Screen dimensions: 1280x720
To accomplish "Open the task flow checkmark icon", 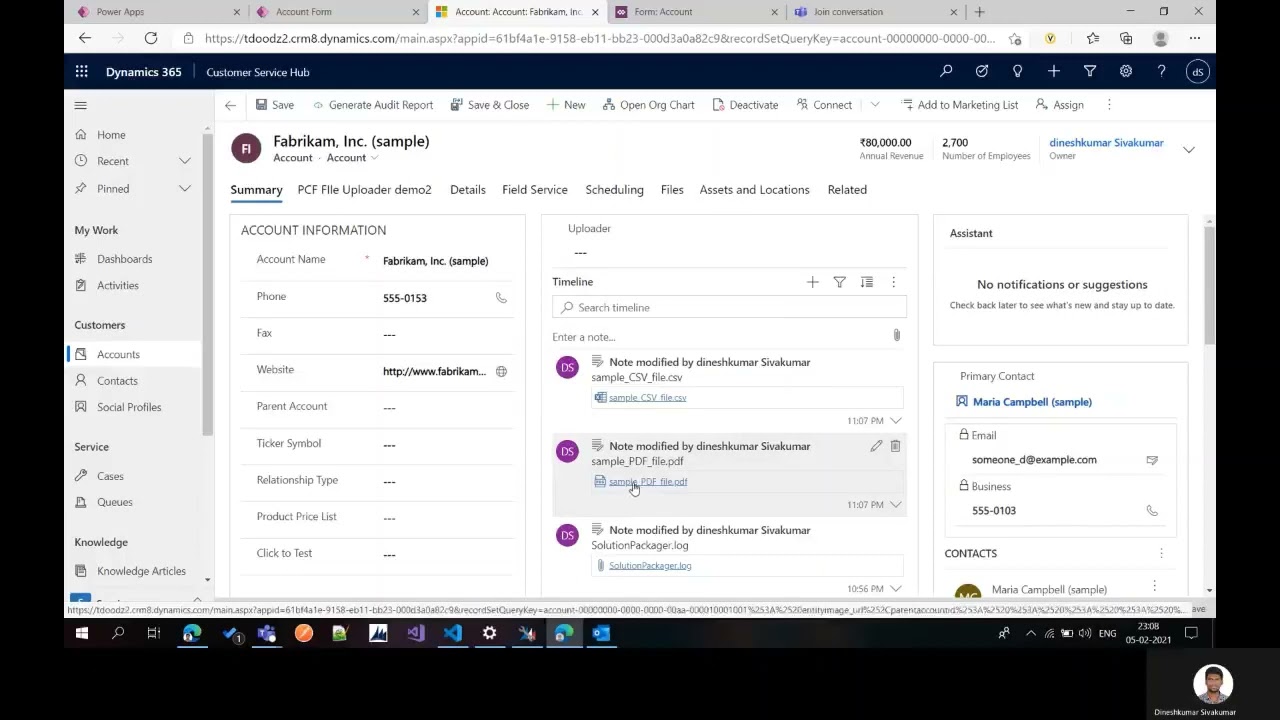I will click(982, 72).
